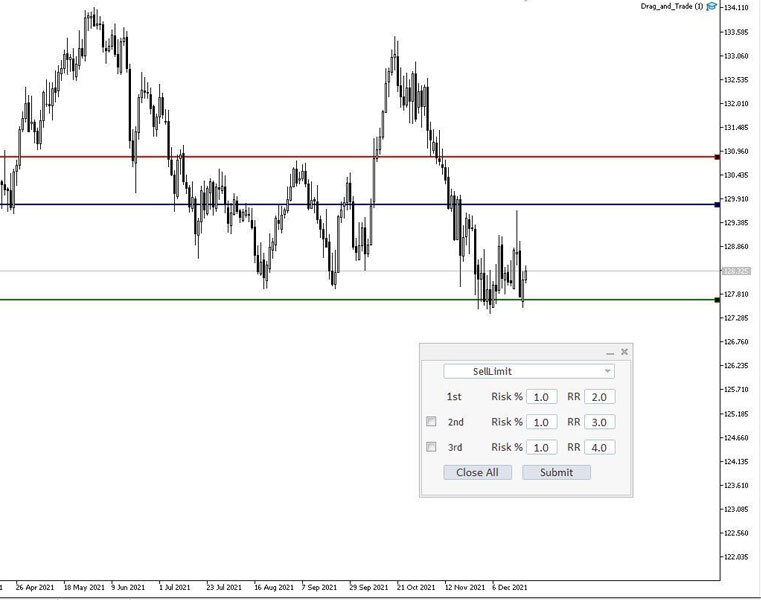Screen dimensions: 761x600
Task: Click the blue line handle at the price axis
Action: point(717,205)
